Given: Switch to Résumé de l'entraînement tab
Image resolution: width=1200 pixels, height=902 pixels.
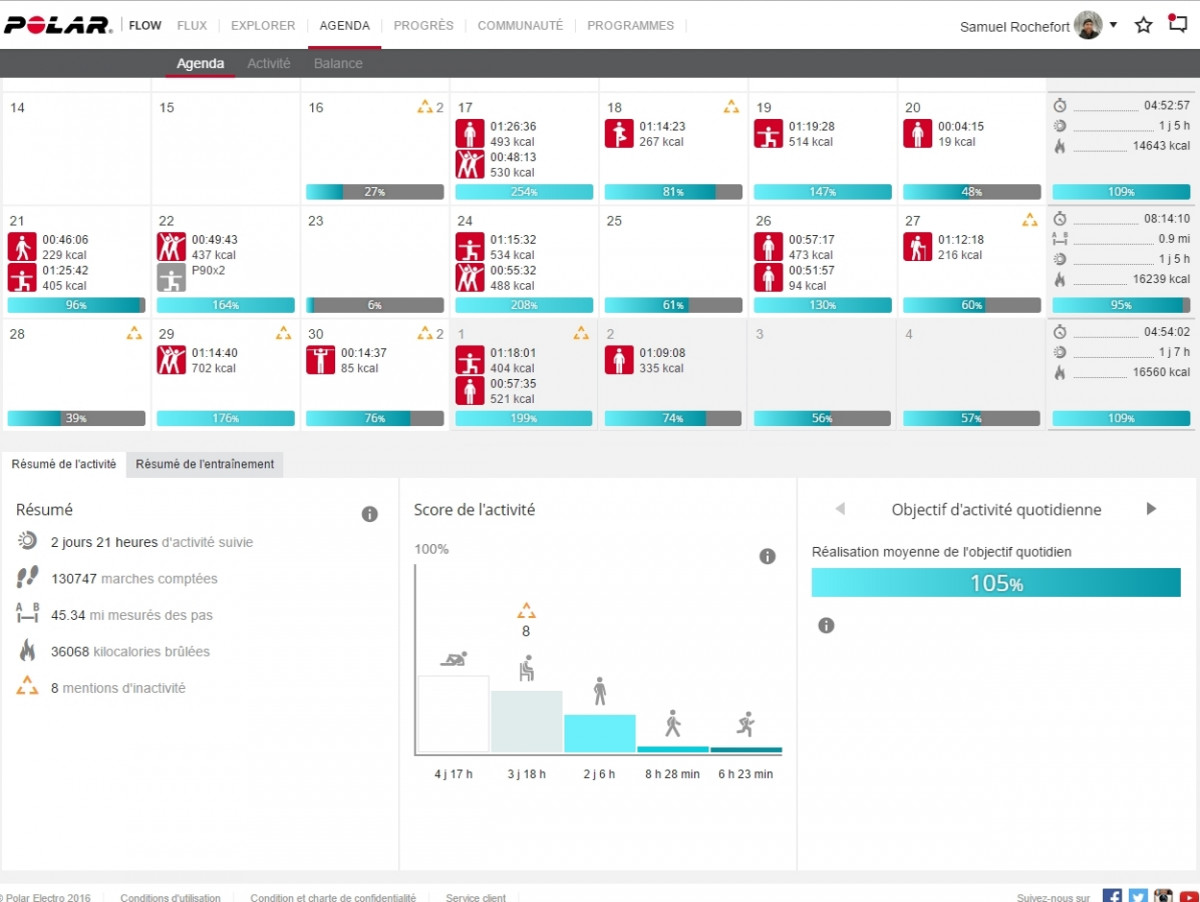Looking at the screenshot, I should coord(205,464).
